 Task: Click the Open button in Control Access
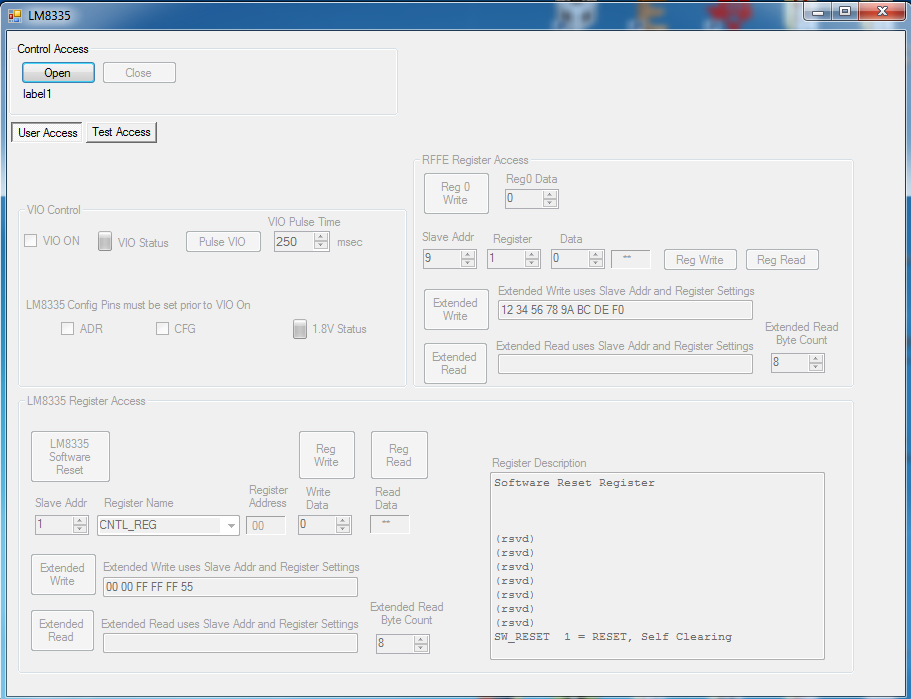(58, 73)
